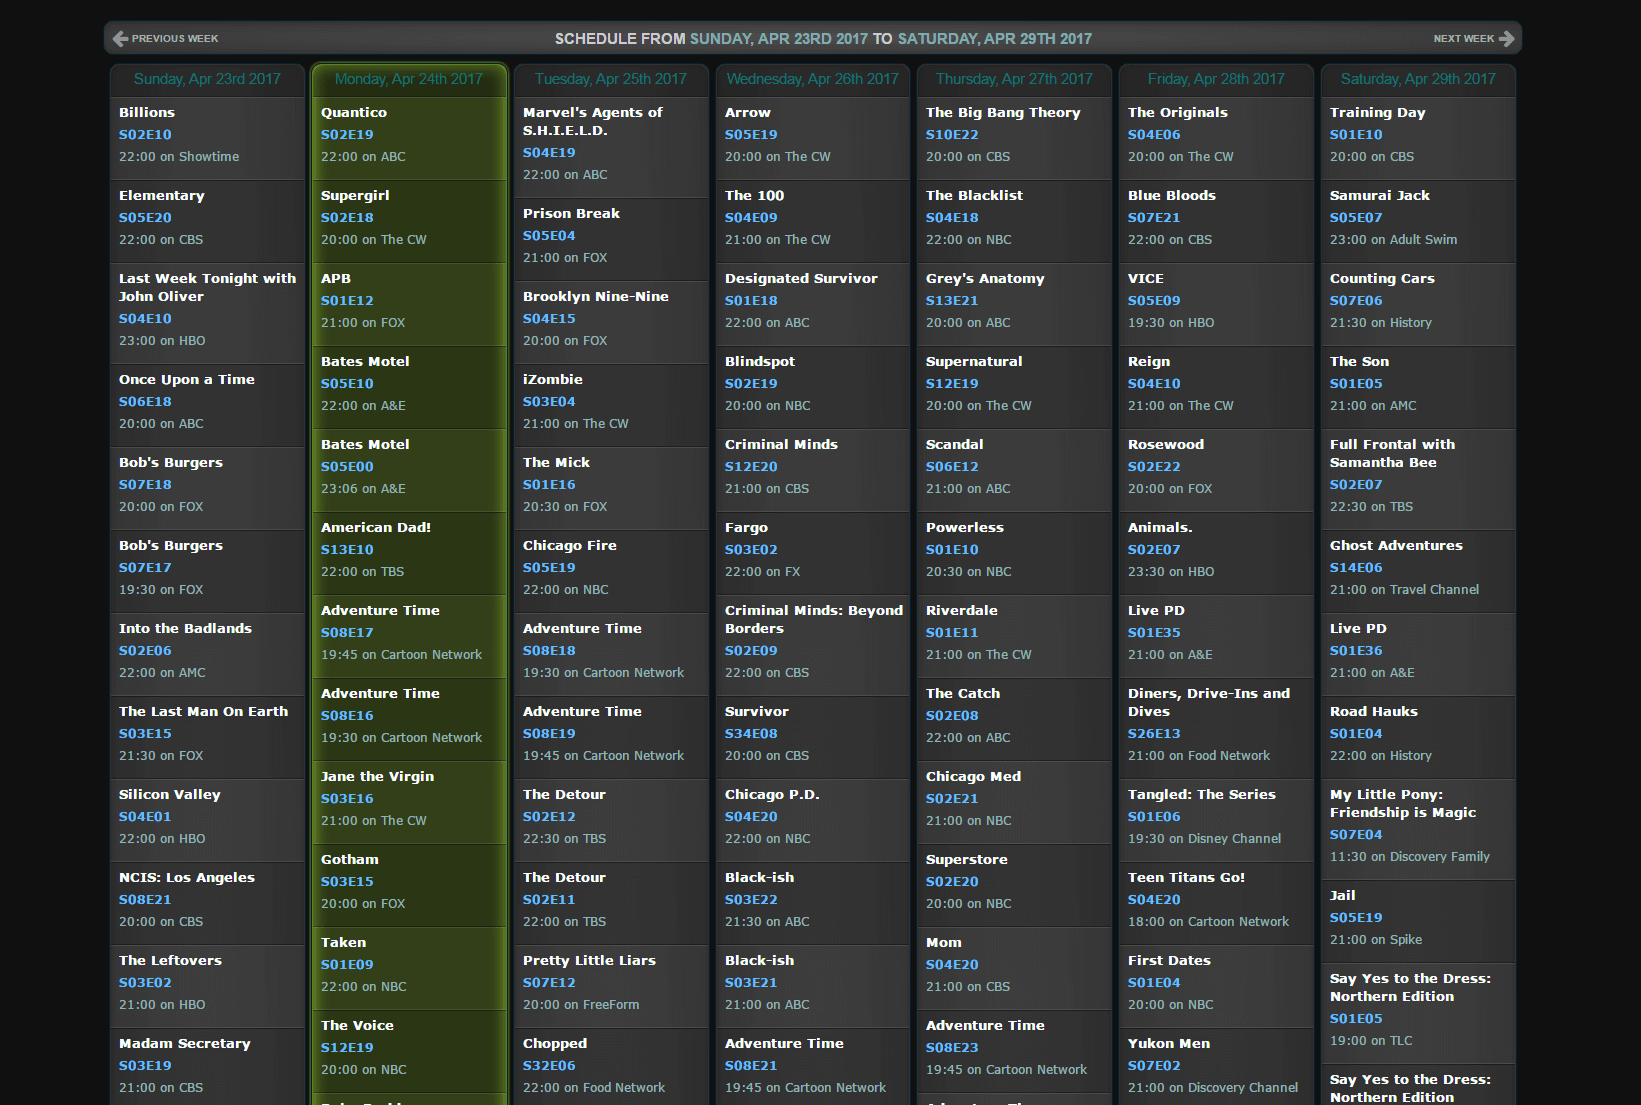Open the Taken show title
The height and width of the screenshot is (1105, 1641).
[343, 943]
